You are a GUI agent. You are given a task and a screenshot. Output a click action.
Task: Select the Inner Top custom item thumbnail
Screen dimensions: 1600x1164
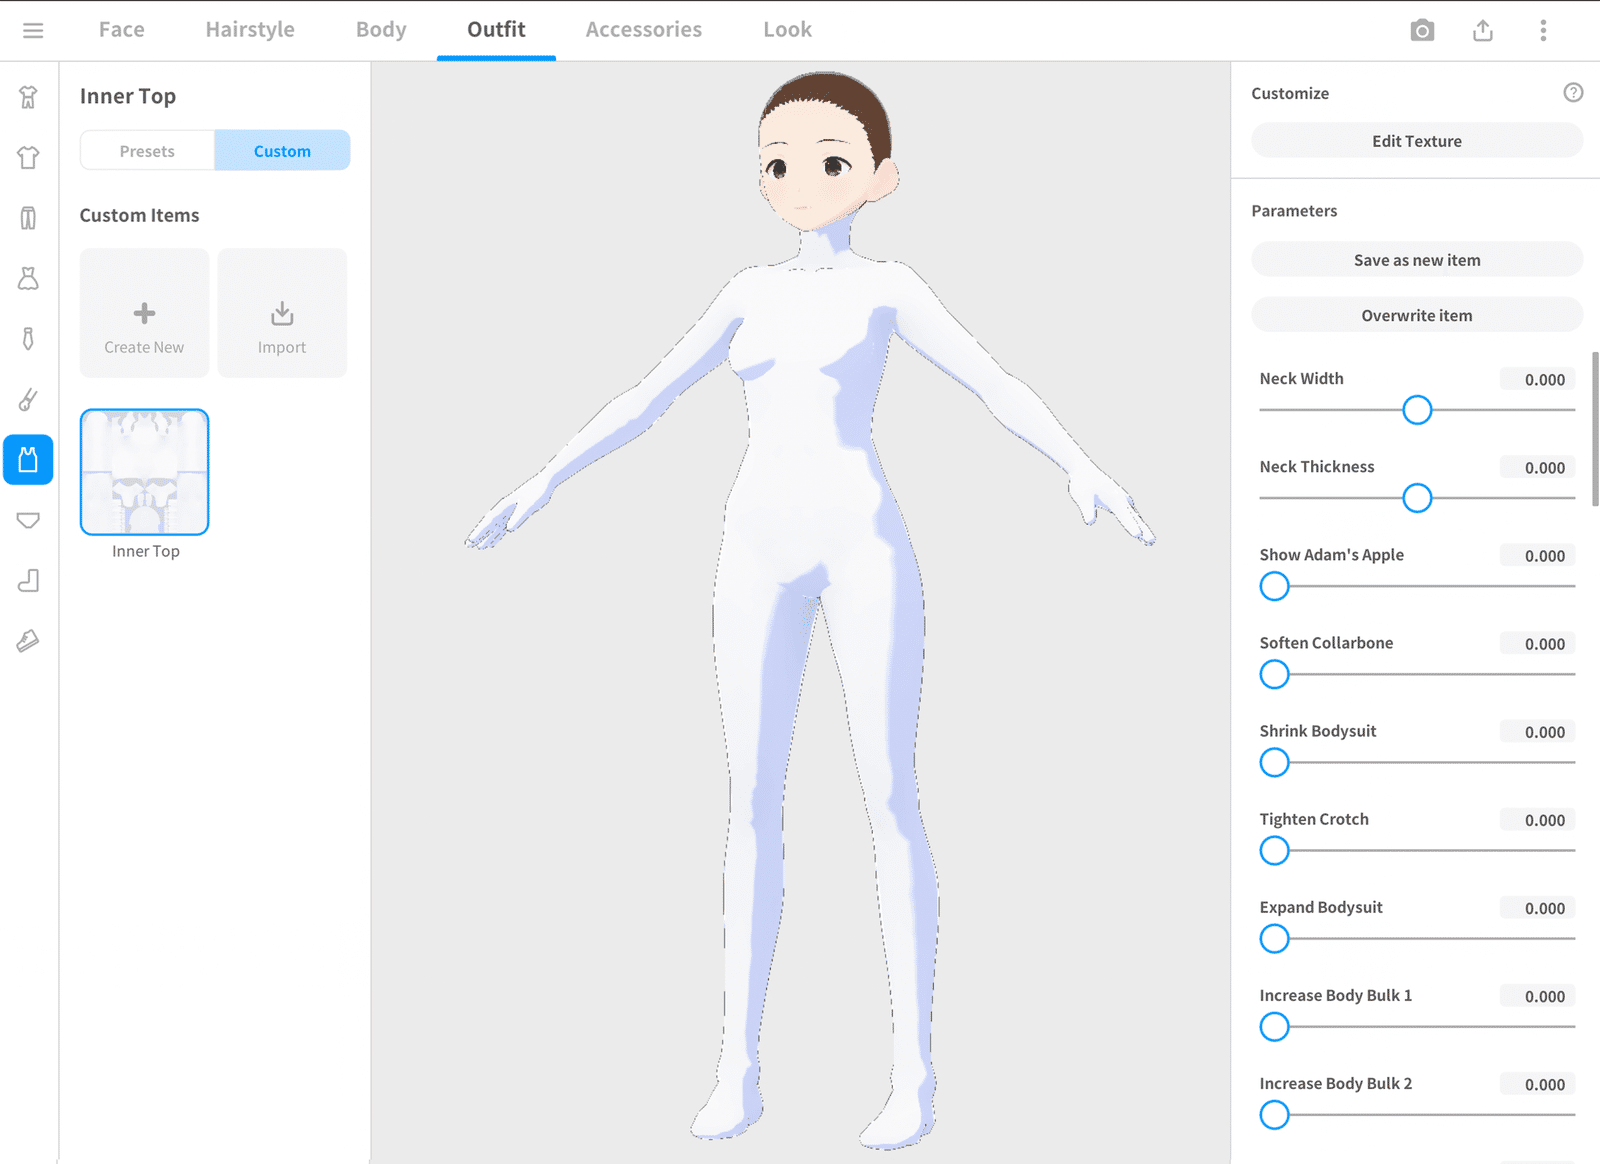145,472
